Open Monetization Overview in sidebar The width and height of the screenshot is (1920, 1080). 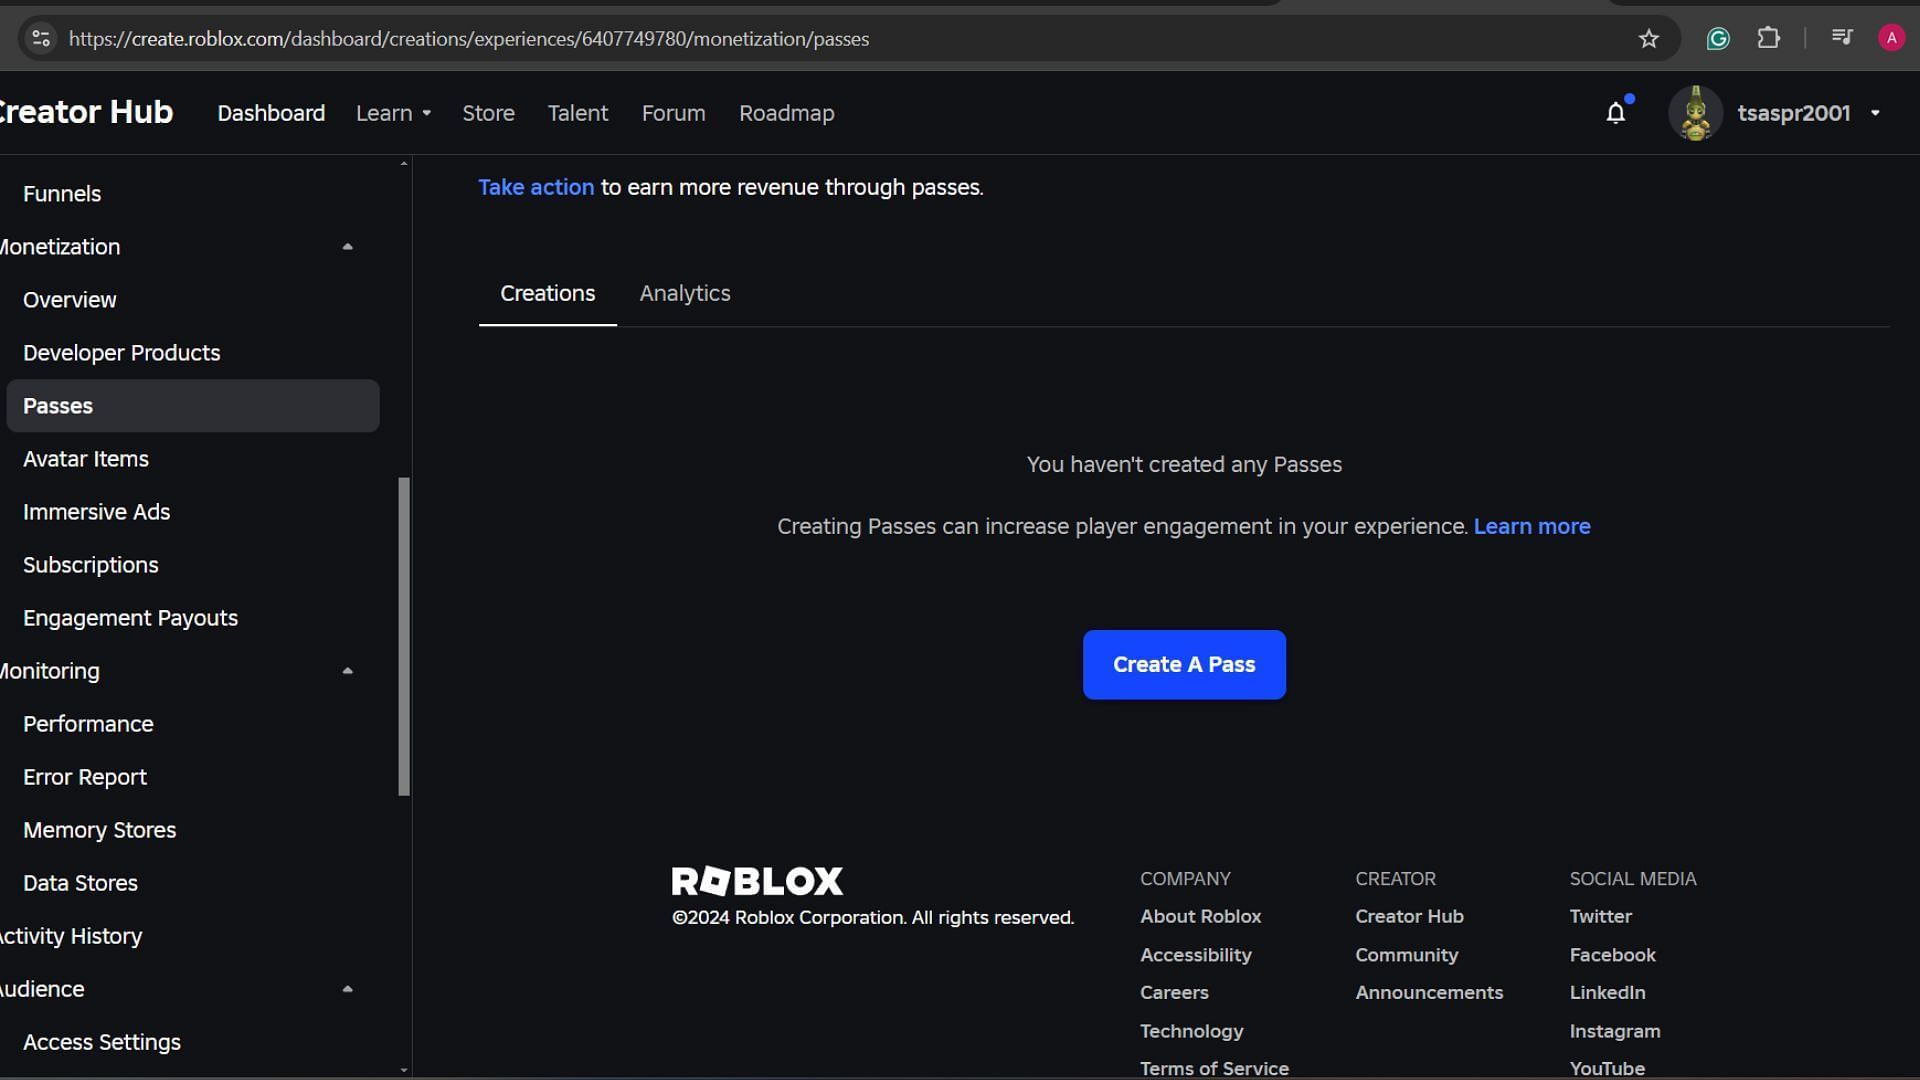coord(69,300)
